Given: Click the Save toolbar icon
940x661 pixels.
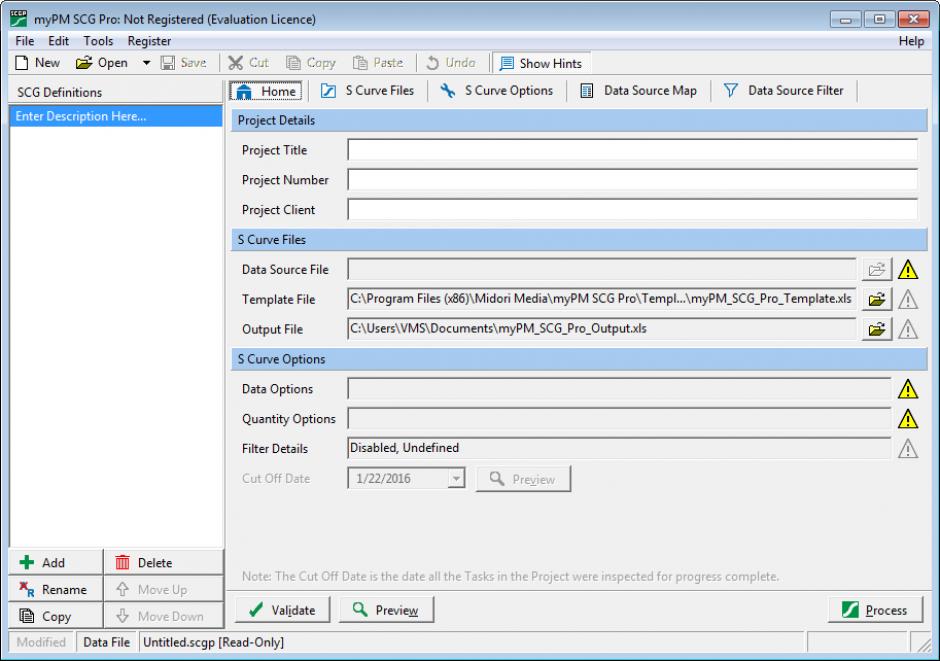Looking at the screenshot, I should [x=168, y=62].
